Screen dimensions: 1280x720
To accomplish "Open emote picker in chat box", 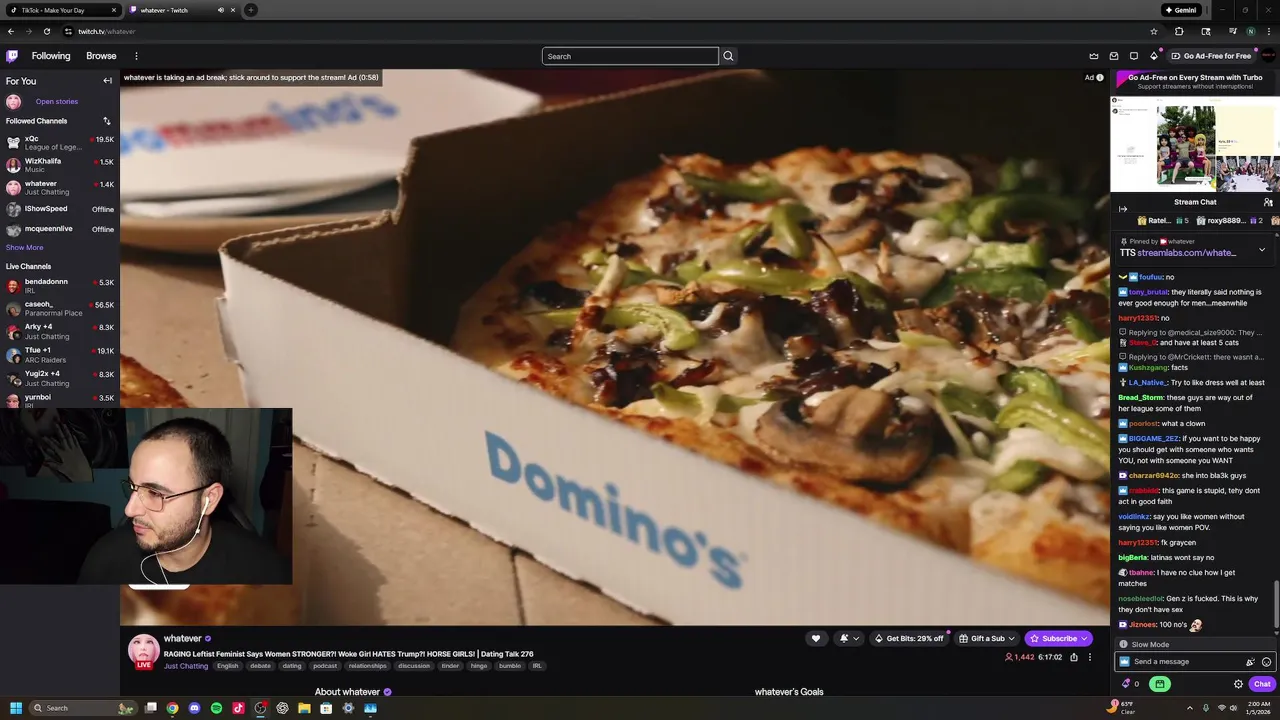I will click(1266, 662).
